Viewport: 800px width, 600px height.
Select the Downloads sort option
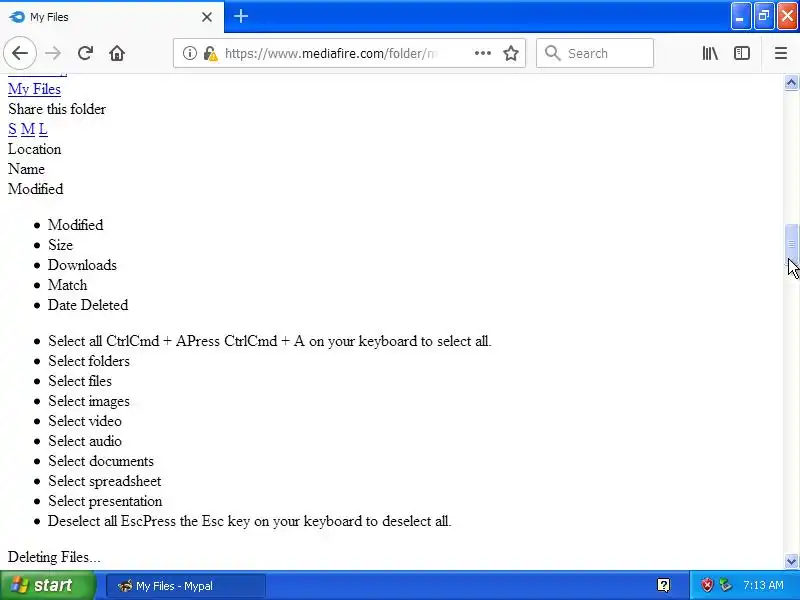pyautogui.click(x=82, y=265)
